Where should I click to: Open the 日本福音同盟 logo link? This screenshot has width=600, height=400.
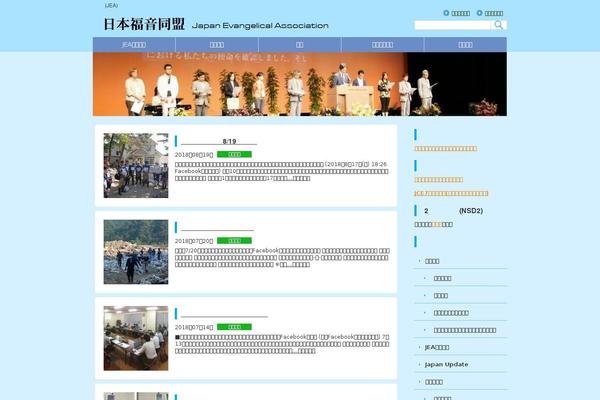(x=144, y=24)
